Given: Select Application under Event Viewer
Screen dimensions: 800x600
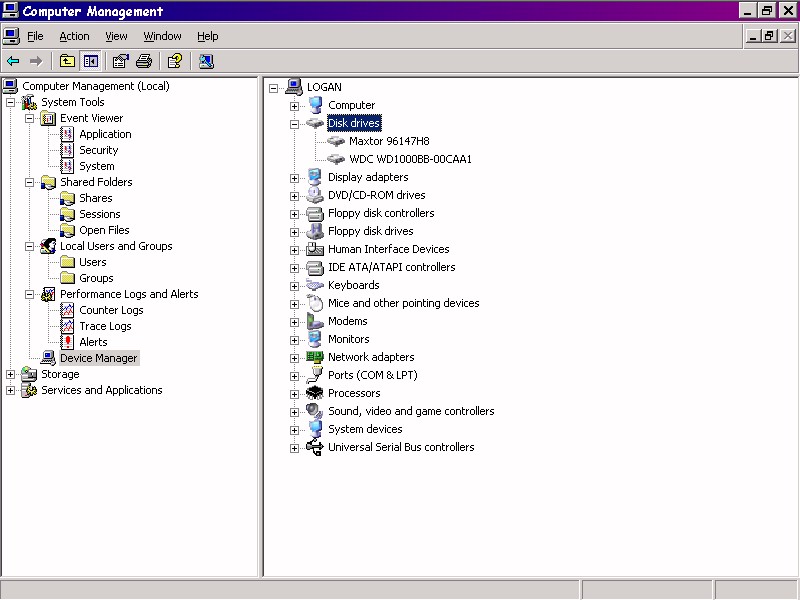Looking at the screenshot, I should 105,134.
